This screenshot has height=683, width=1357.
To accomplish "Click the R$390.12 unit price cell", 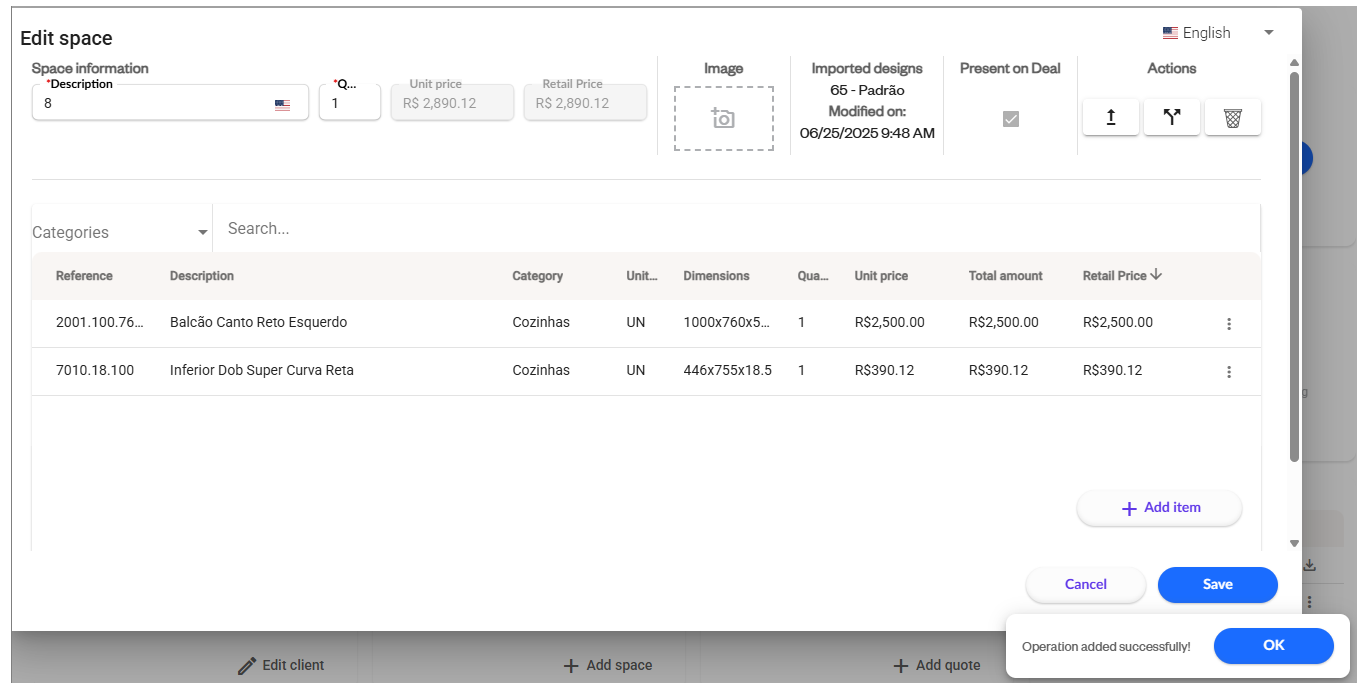I will click(x=885, y=370).
